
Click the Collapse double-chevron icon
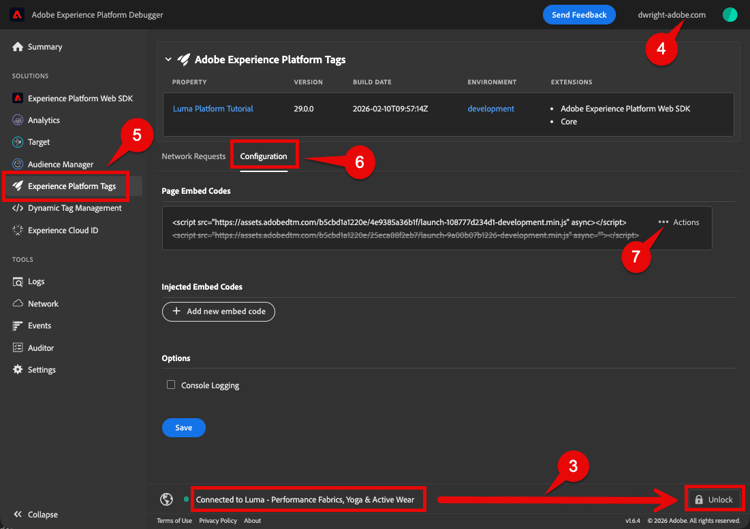18,514
